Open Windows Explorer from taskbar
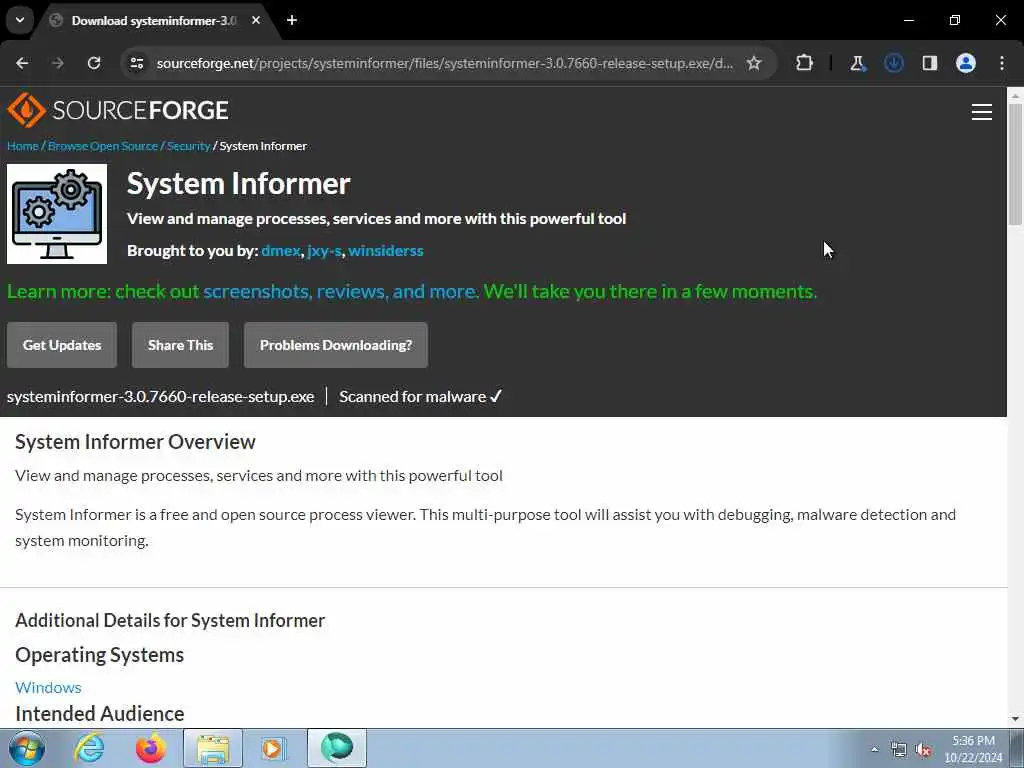 pyautogui.click(x=213, y=748)
